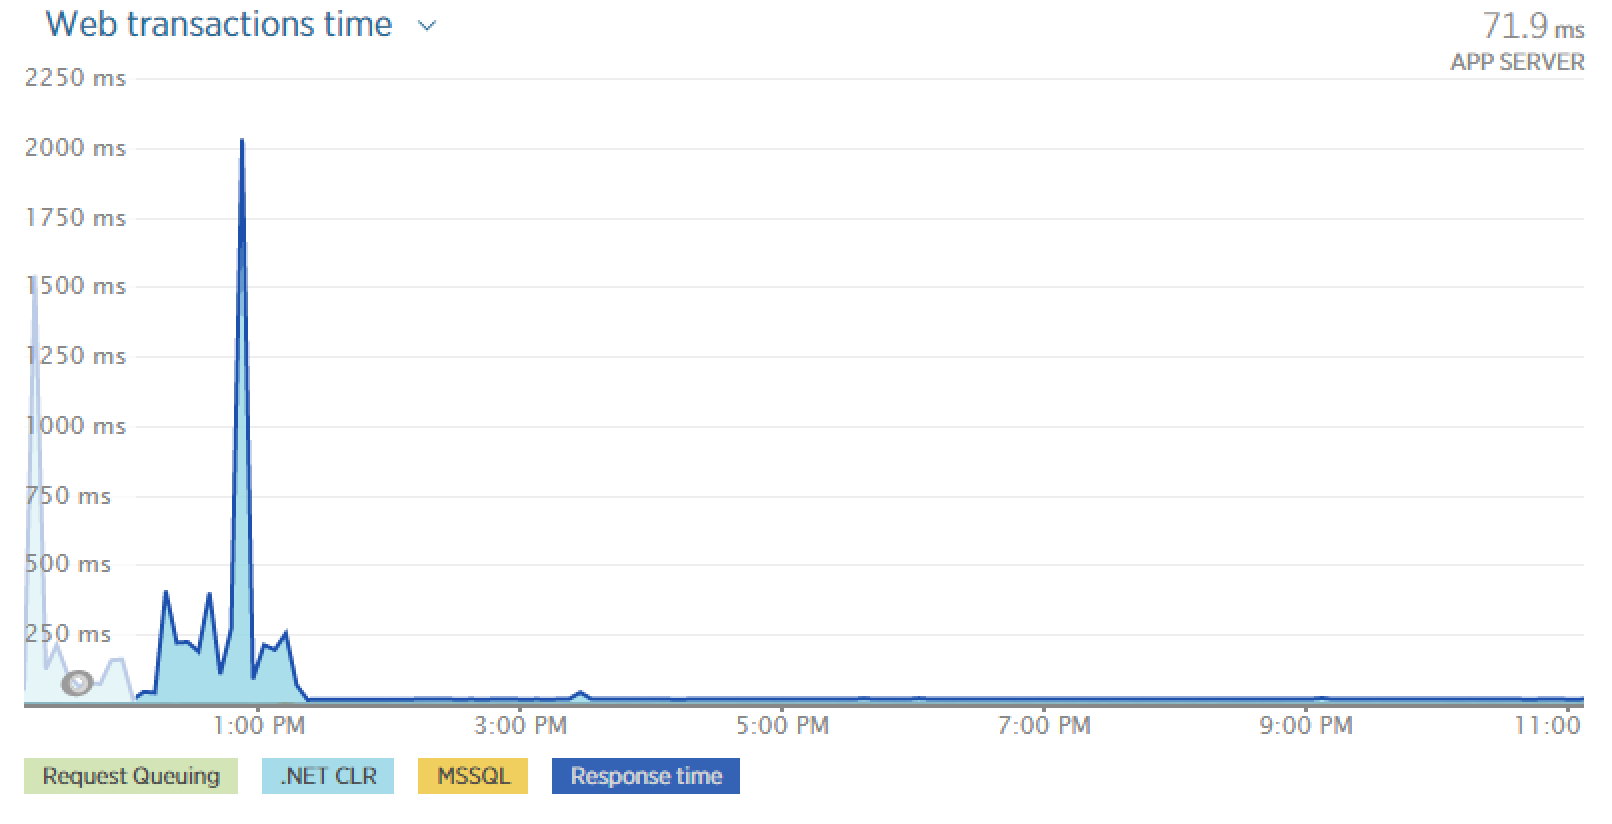
Task: Click the 5:00 PM time axis label
Action: pos(782,725)
